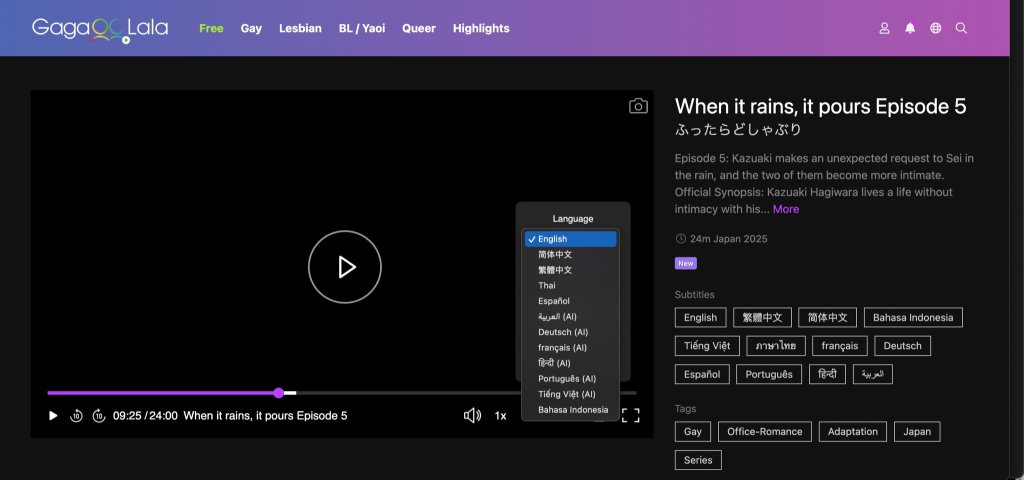
Task: Take a screenshot with the camera icon
Action: point(638,107)
